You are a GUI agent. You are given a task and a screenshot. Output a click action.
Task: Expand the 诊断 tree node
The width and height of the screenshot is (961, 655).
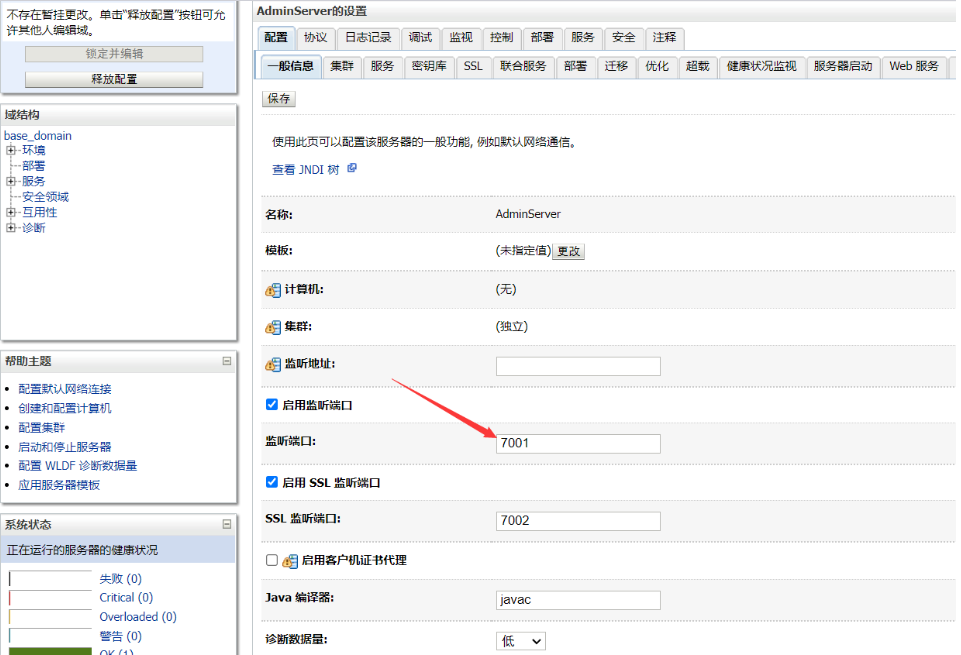tap(11, 227)
